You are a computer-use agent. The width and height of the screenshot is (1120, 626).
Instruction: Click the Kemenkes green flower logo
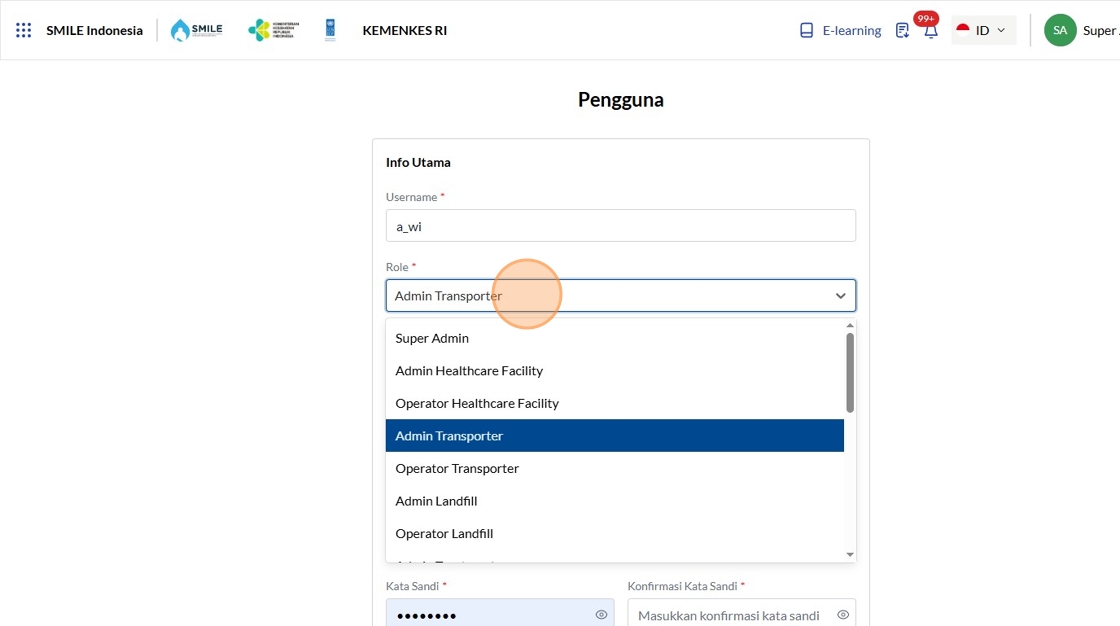tap(274, 30)
